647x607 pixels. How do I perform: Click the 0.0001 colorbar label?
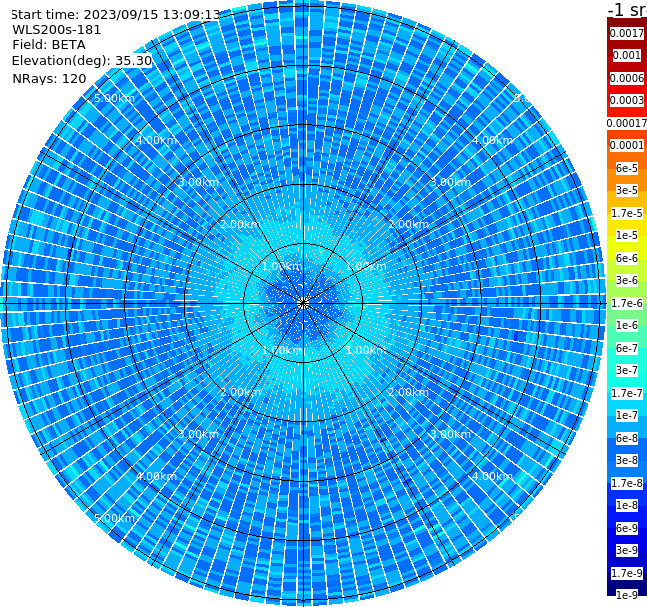[627, 145]
